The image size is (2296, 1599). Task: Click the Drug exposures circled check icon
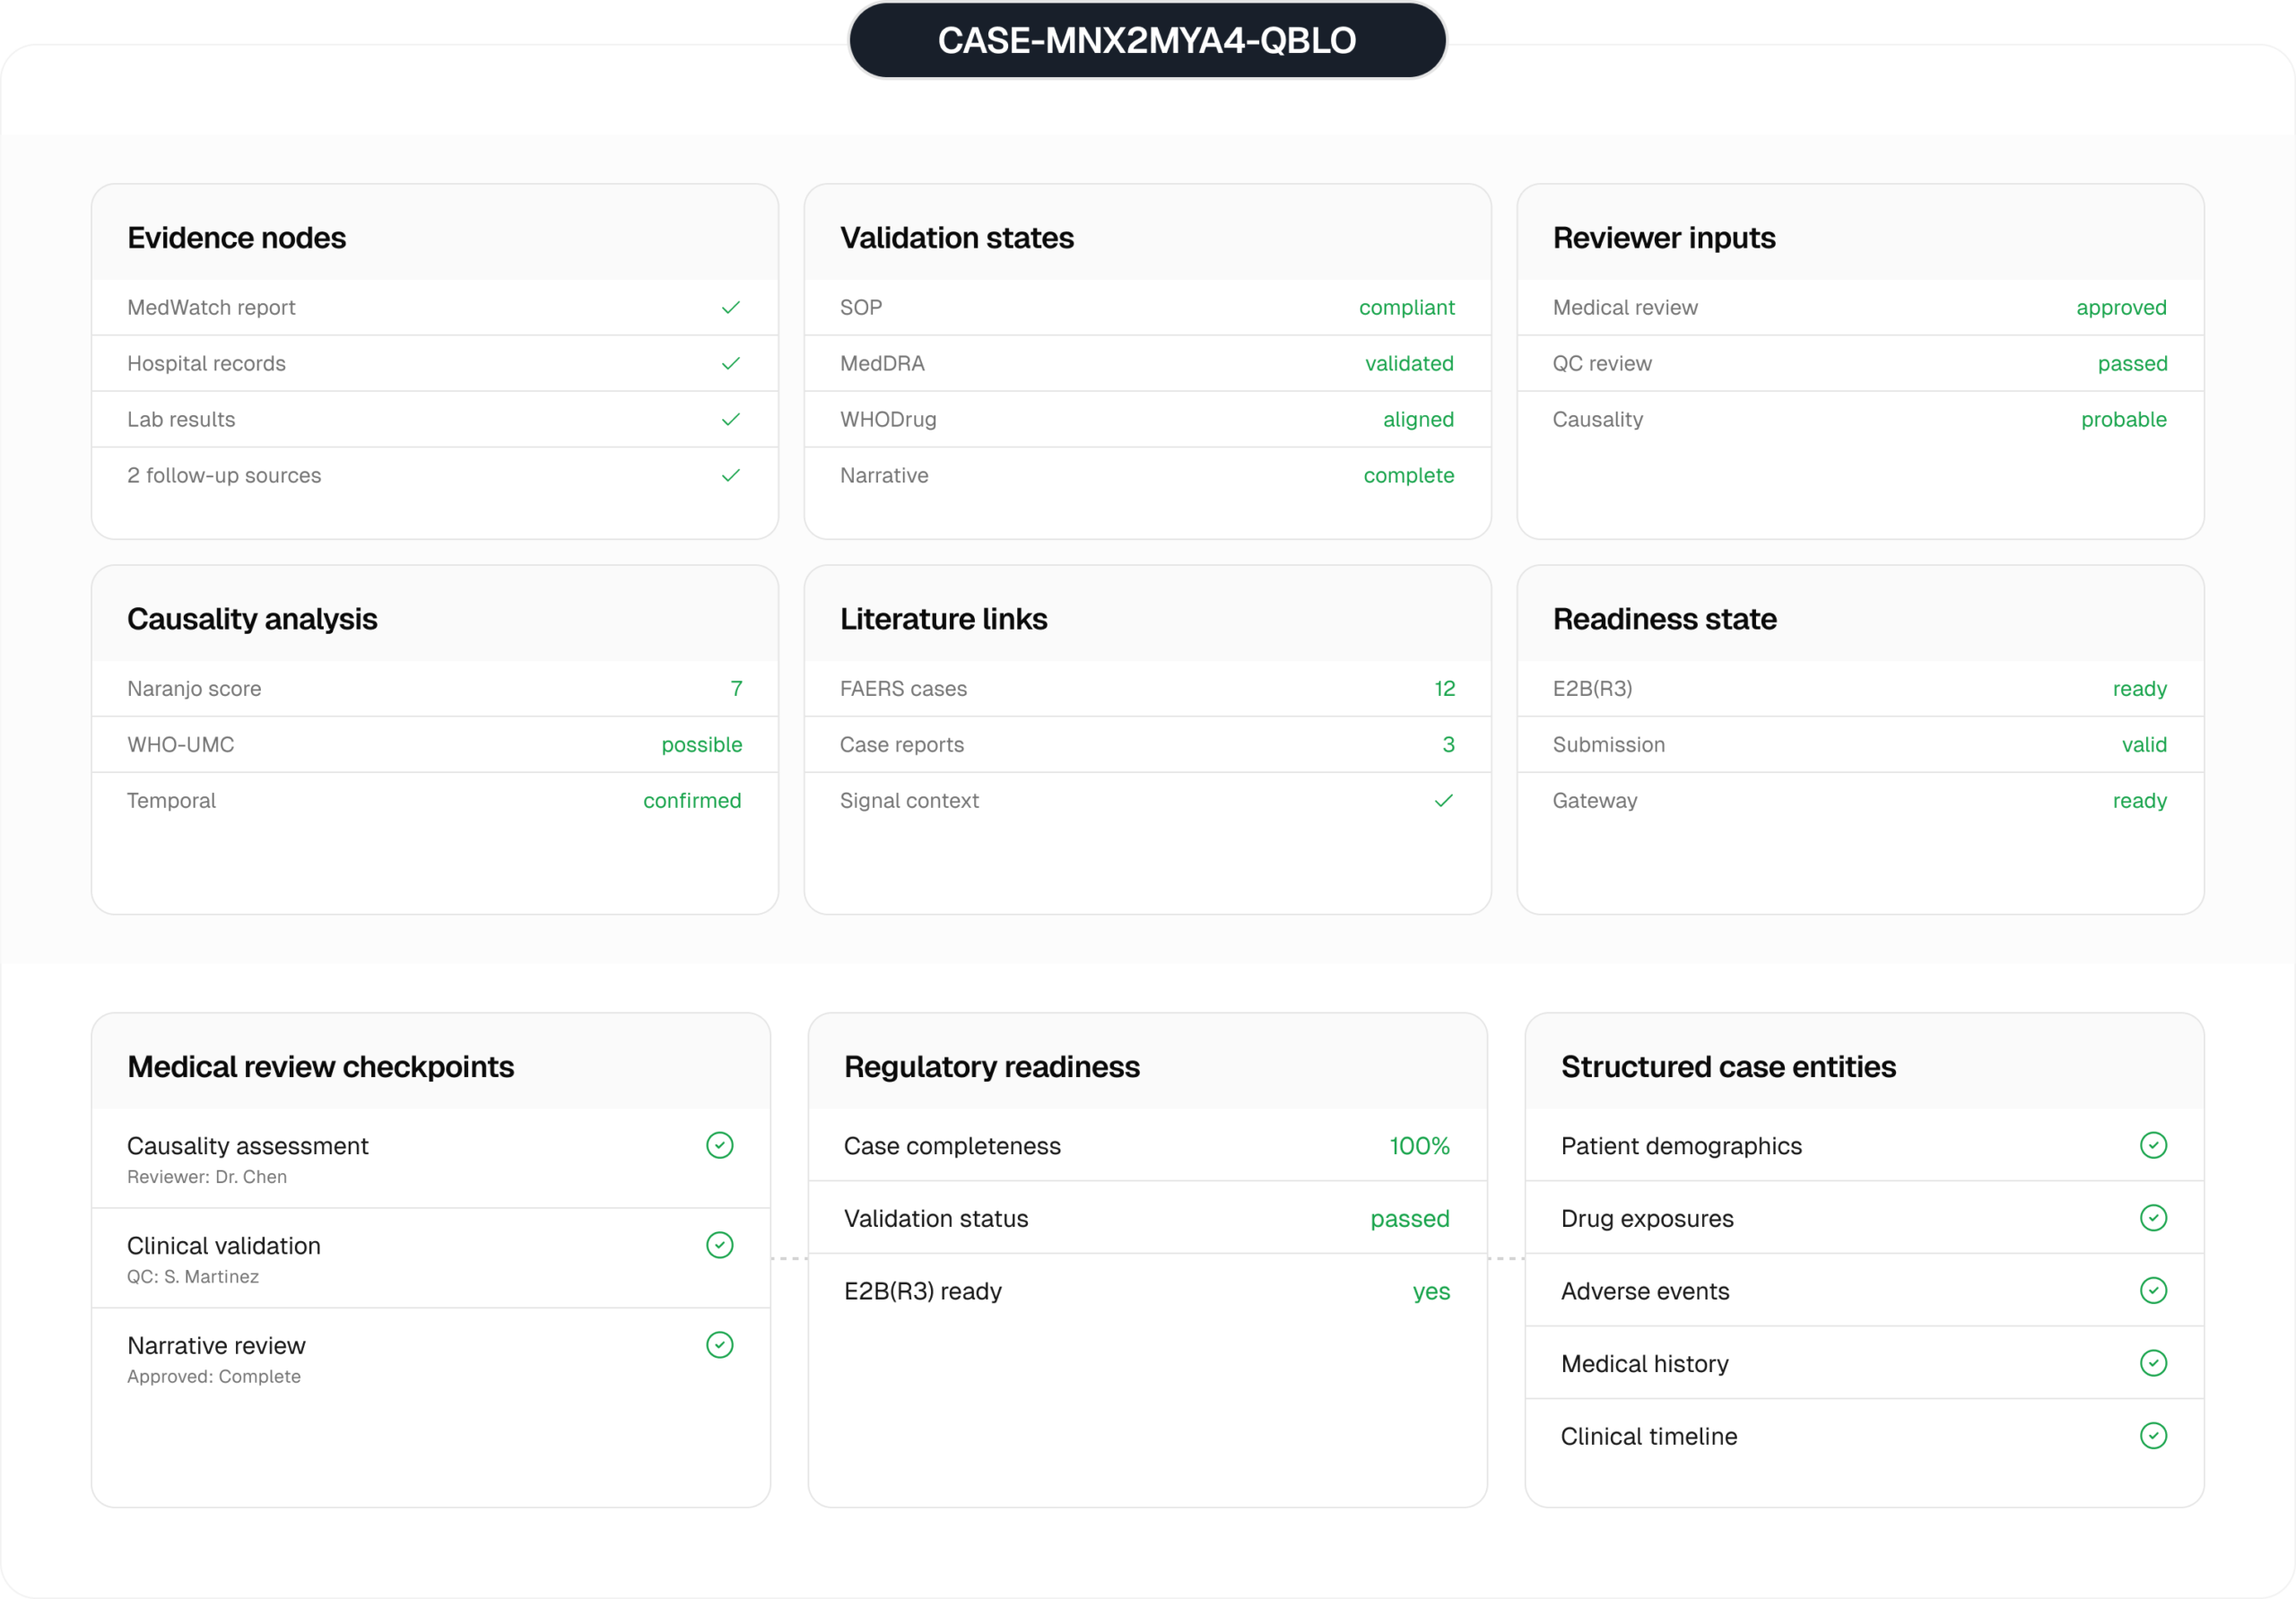(x=2154, y=1218)
